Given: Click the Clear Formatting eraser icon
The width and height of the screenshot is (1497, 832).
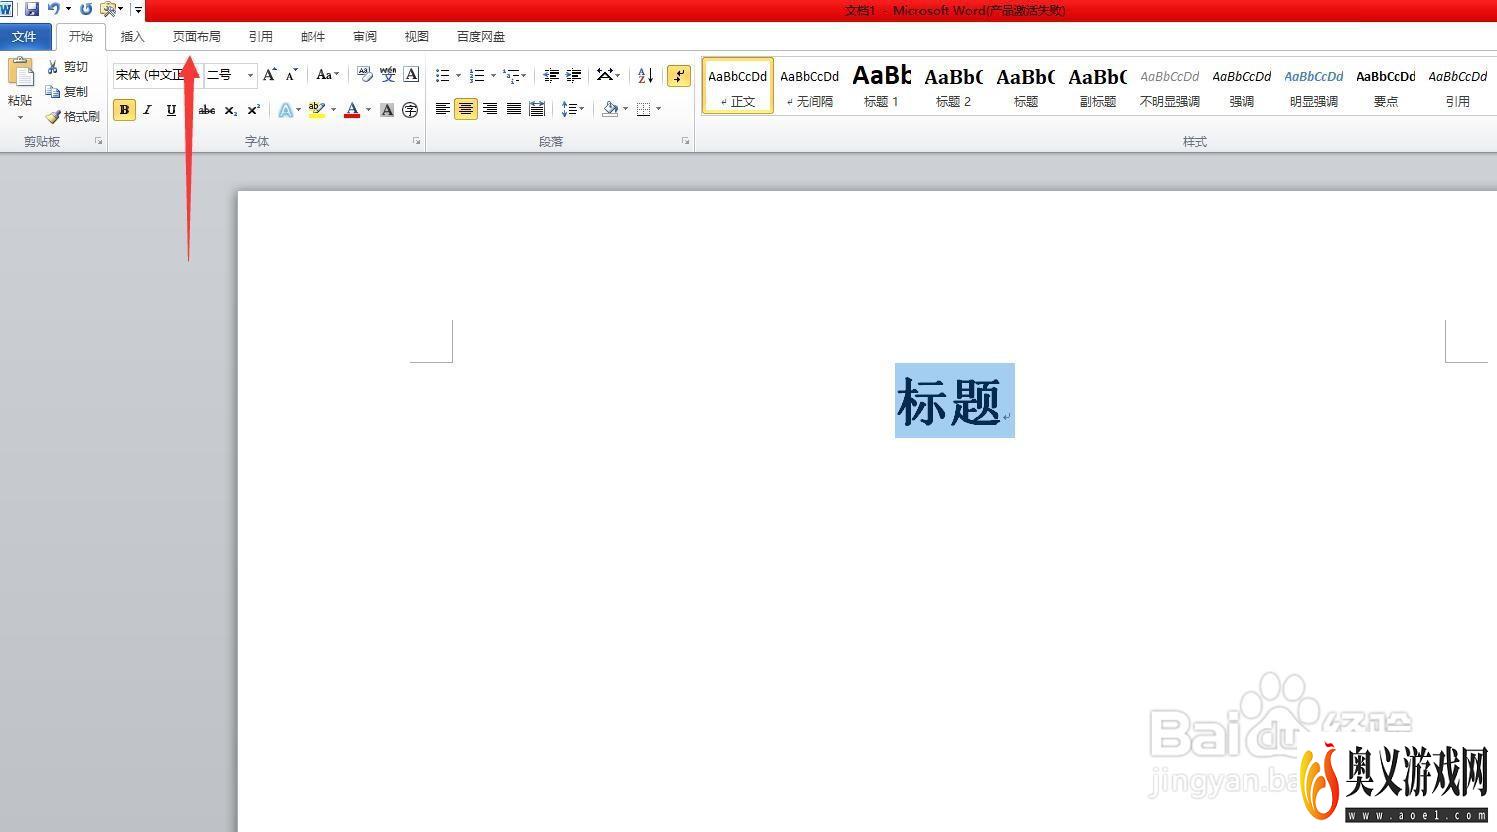Looking at the screenshot, I should 364,75.
